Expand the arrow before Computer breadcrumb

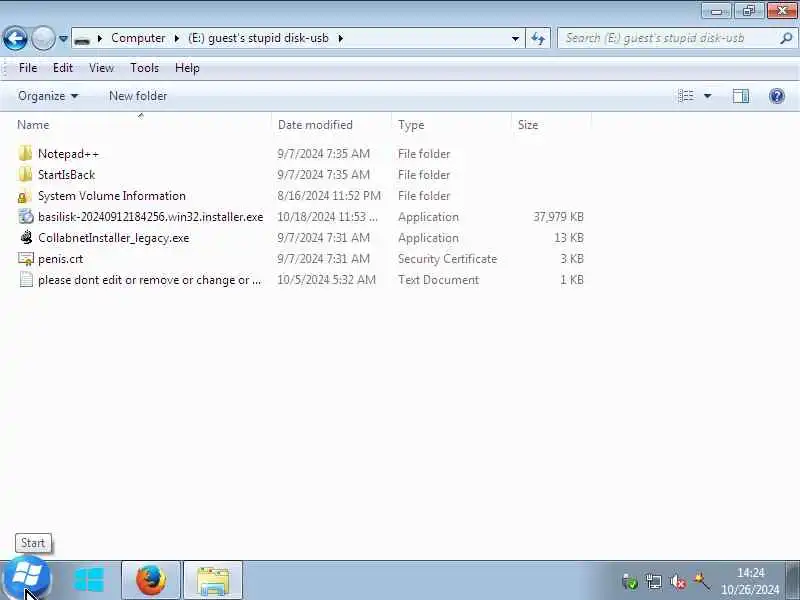(100, 38)
